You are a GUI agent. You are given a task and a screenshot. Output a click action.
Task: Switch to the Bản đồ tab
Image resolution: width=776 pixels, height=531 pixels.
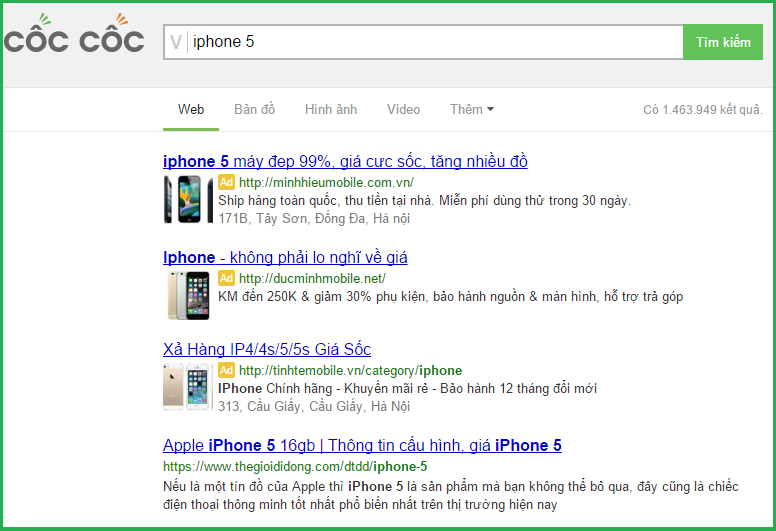click(254, 109)
